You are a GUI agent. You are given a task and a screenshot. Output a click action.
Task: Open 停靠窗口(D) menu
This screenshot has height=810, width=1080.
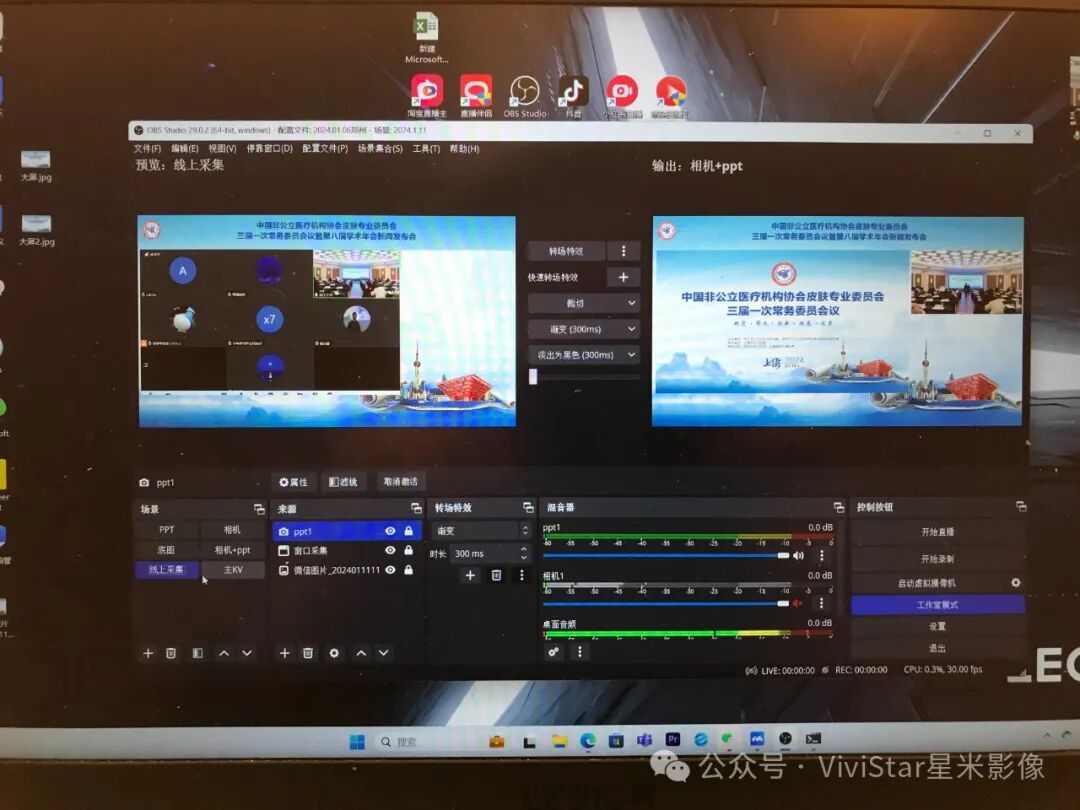(269, 149)
